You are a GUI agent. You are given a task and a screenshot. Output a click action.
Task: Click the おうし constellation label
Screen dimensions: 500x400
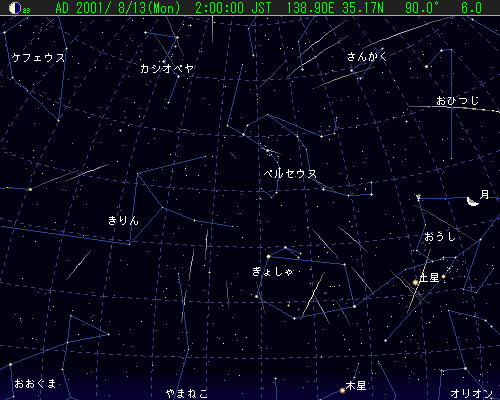(x=440, y=237)
